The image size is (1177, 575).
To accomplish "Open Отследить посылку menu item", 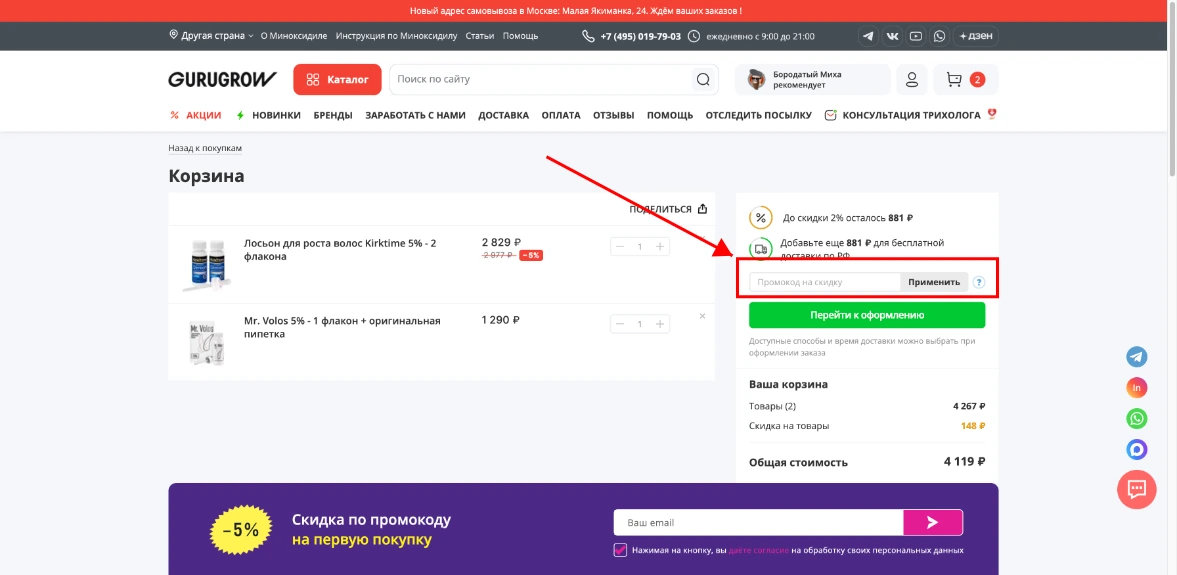I will pos(759,116).
